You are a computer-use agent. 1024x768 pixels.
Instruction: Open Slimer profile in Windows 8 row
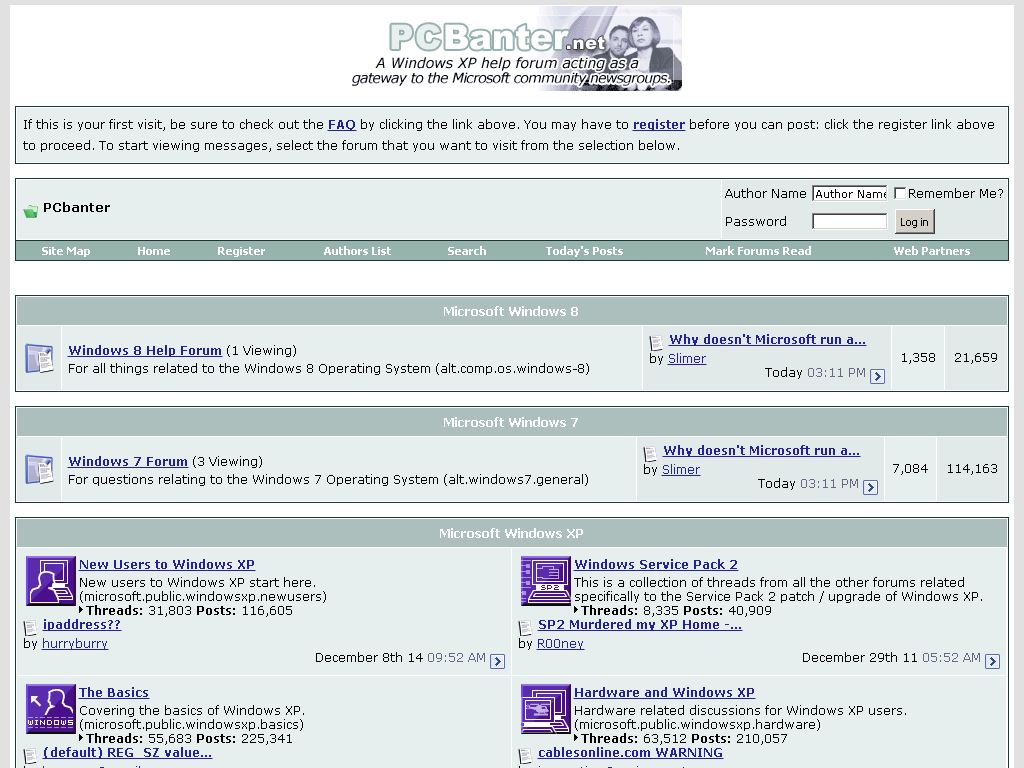pyautogui.click(x=687, y=359)
